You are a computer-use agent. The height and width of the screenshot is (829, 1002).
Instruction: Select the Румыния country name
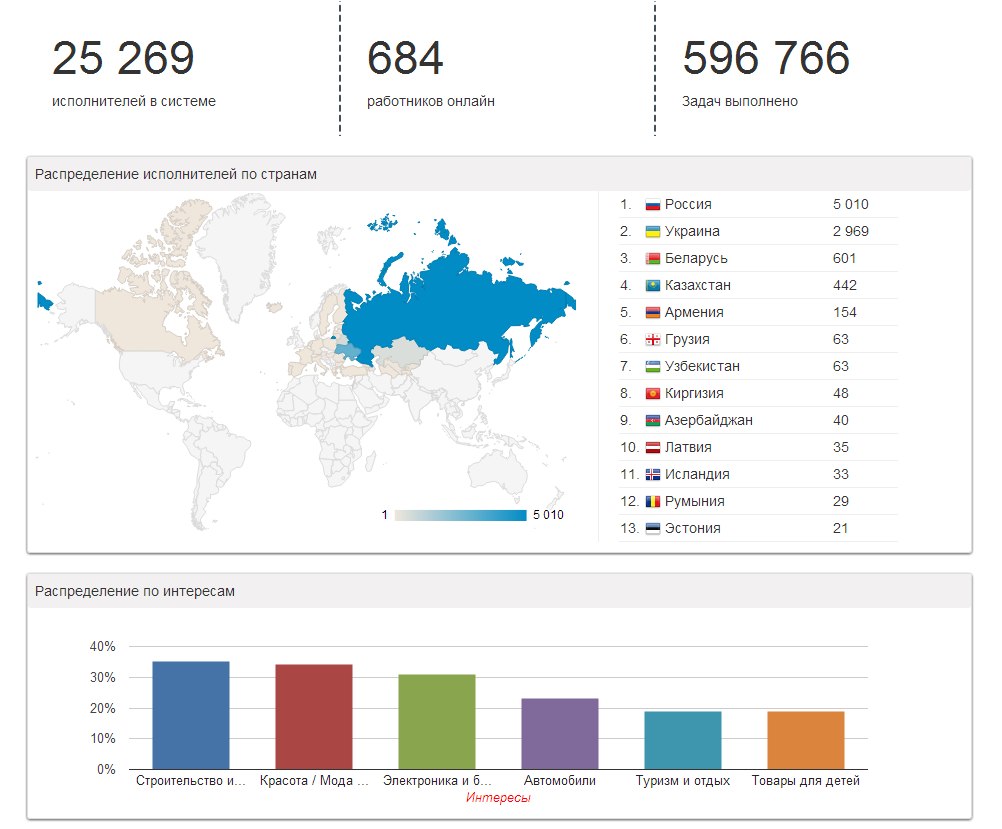(x=695, y=501)
